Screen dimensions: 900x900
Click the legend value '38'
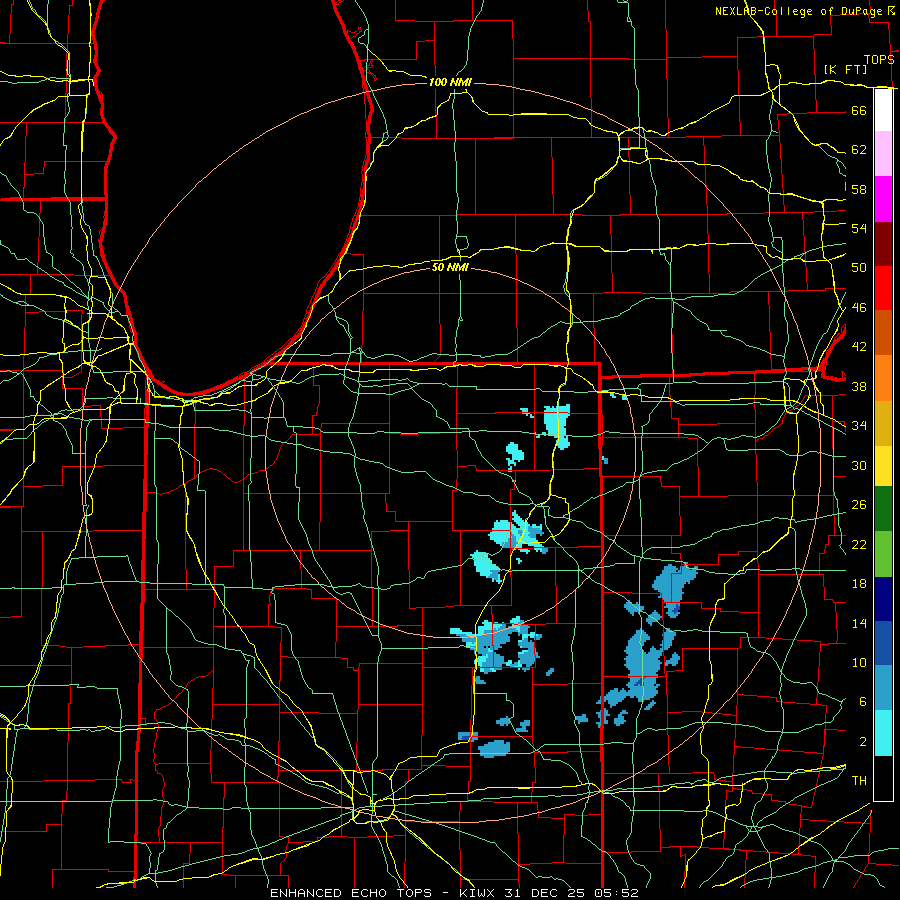[x=859, y=386]
